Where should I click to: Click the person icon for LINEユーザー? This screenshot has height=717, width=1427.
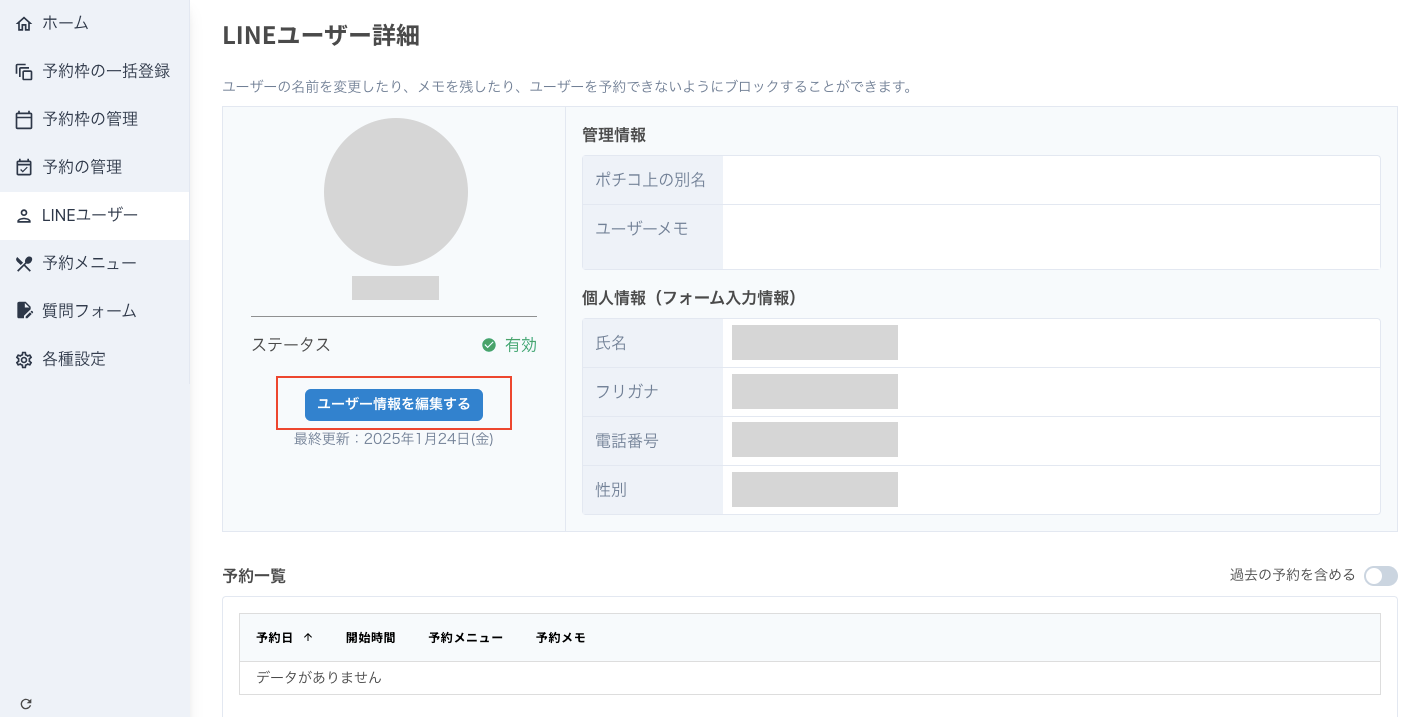click(24, 216)
